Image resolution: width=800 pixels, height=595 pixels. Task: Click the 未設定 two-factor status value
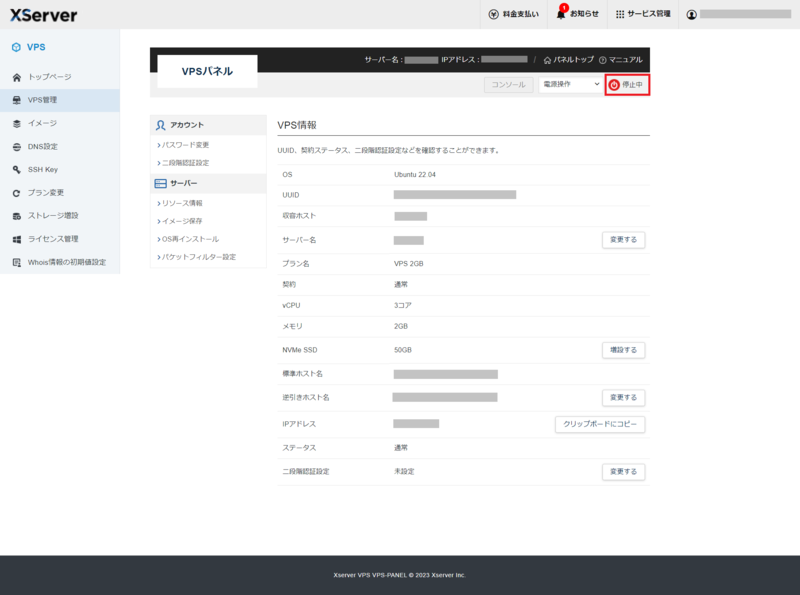point(404,472)
